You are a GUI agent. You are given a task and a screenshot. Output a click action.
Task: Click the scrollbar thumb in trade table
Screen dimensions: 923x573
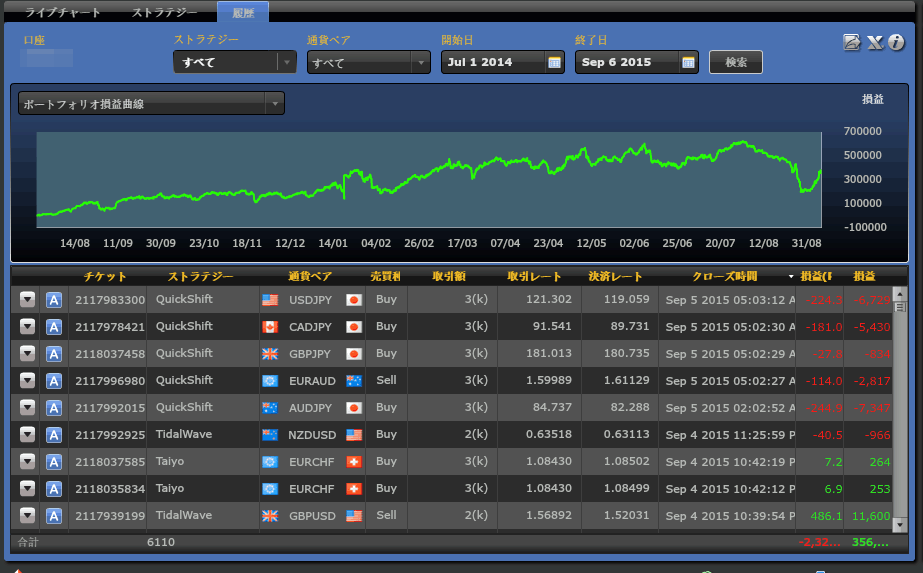pyautogui.click(x=899, y=307)
